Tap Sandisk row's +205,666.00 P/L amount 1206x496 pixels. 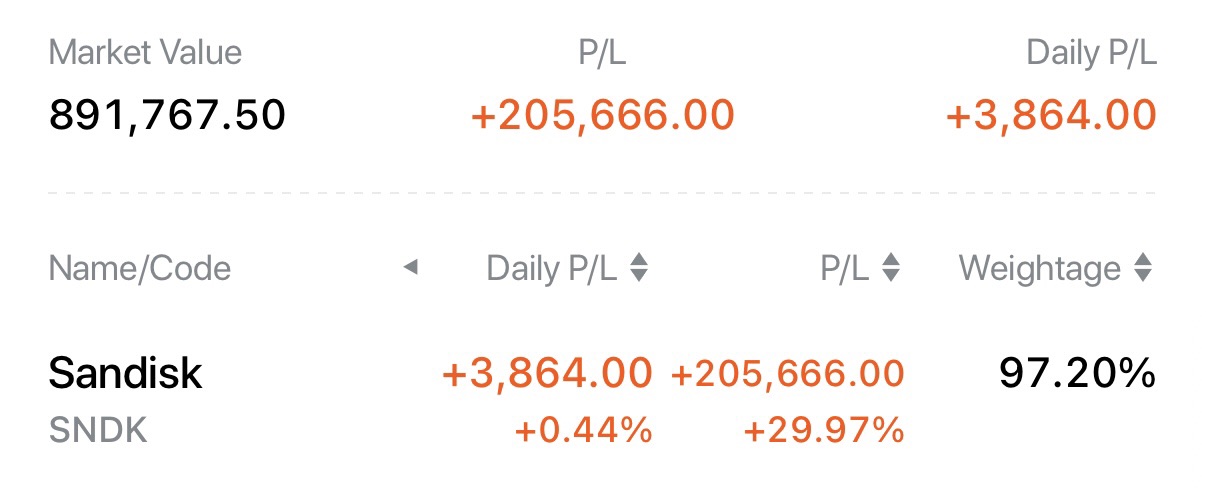coord(788,373)
